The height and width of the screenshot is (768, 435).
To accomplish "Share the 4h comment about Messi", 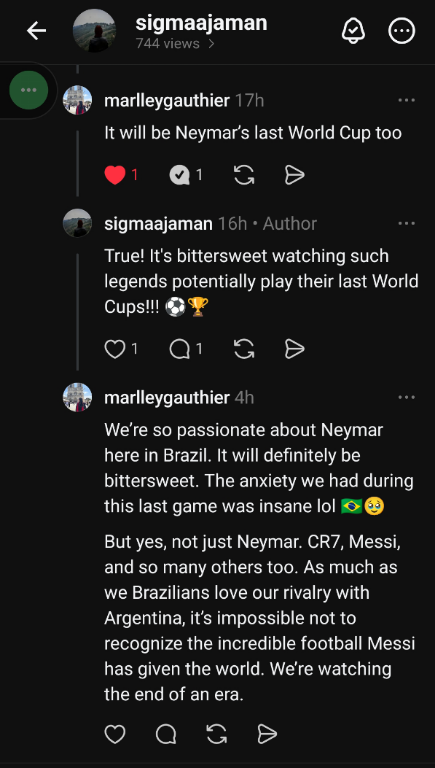I will (267, 734).
